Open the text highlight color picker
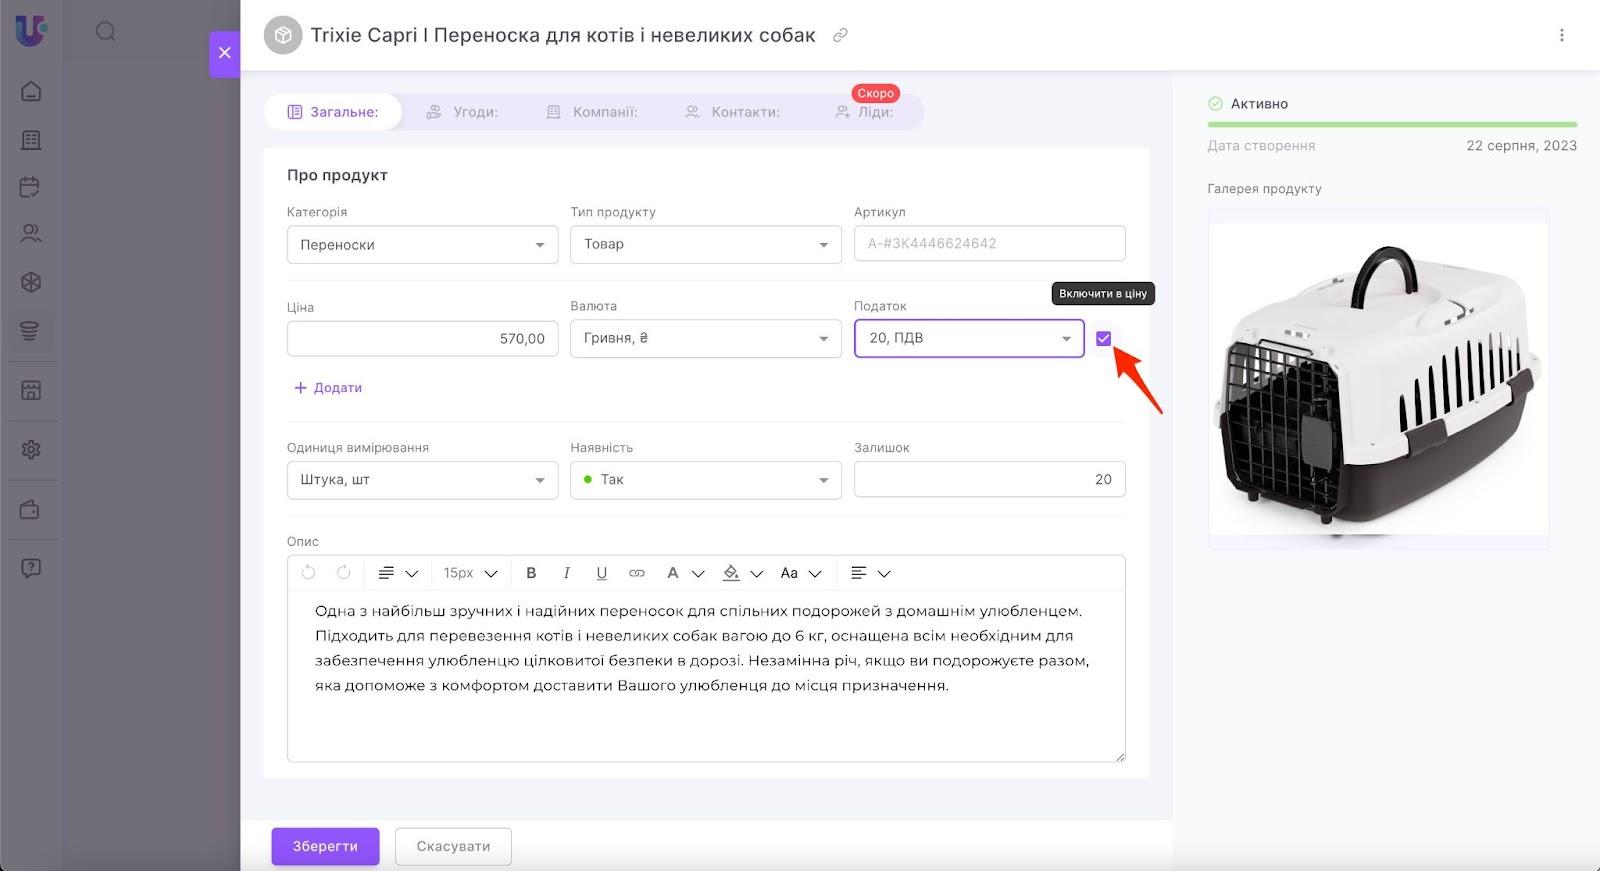 click(732, 573)
